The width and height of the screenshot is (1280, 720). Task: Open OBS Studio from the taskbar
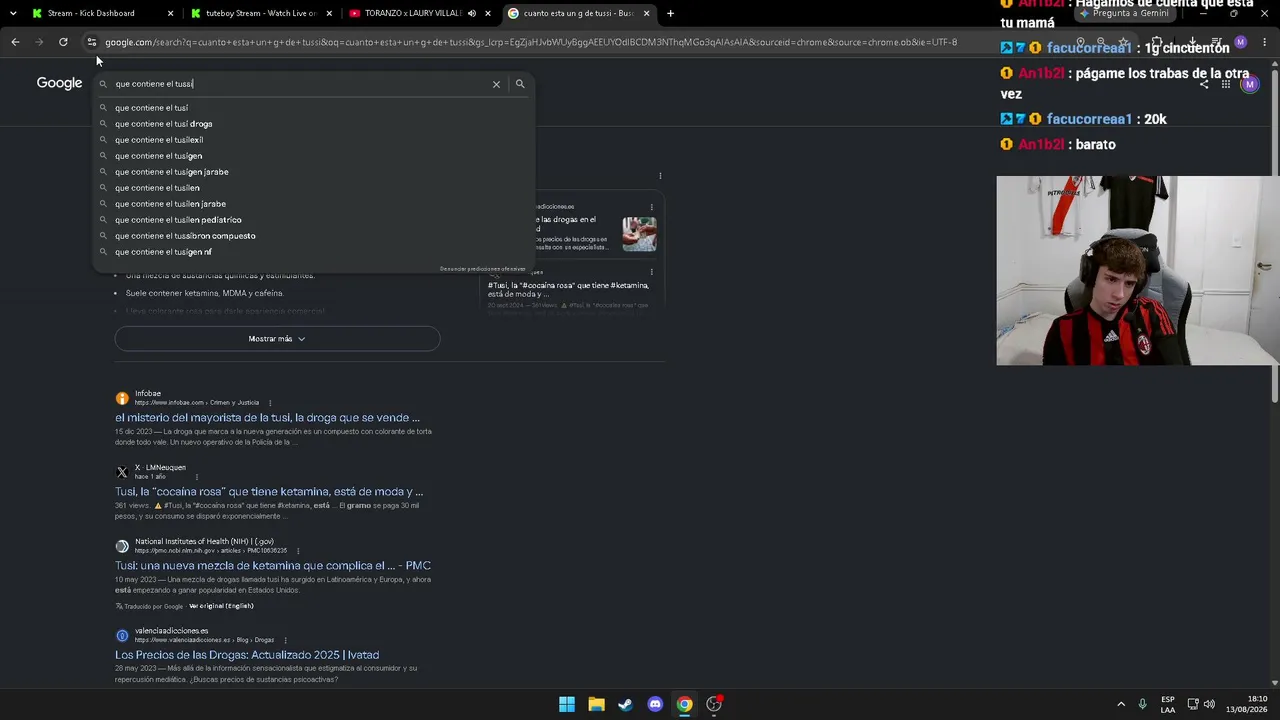tap(714, 704)
